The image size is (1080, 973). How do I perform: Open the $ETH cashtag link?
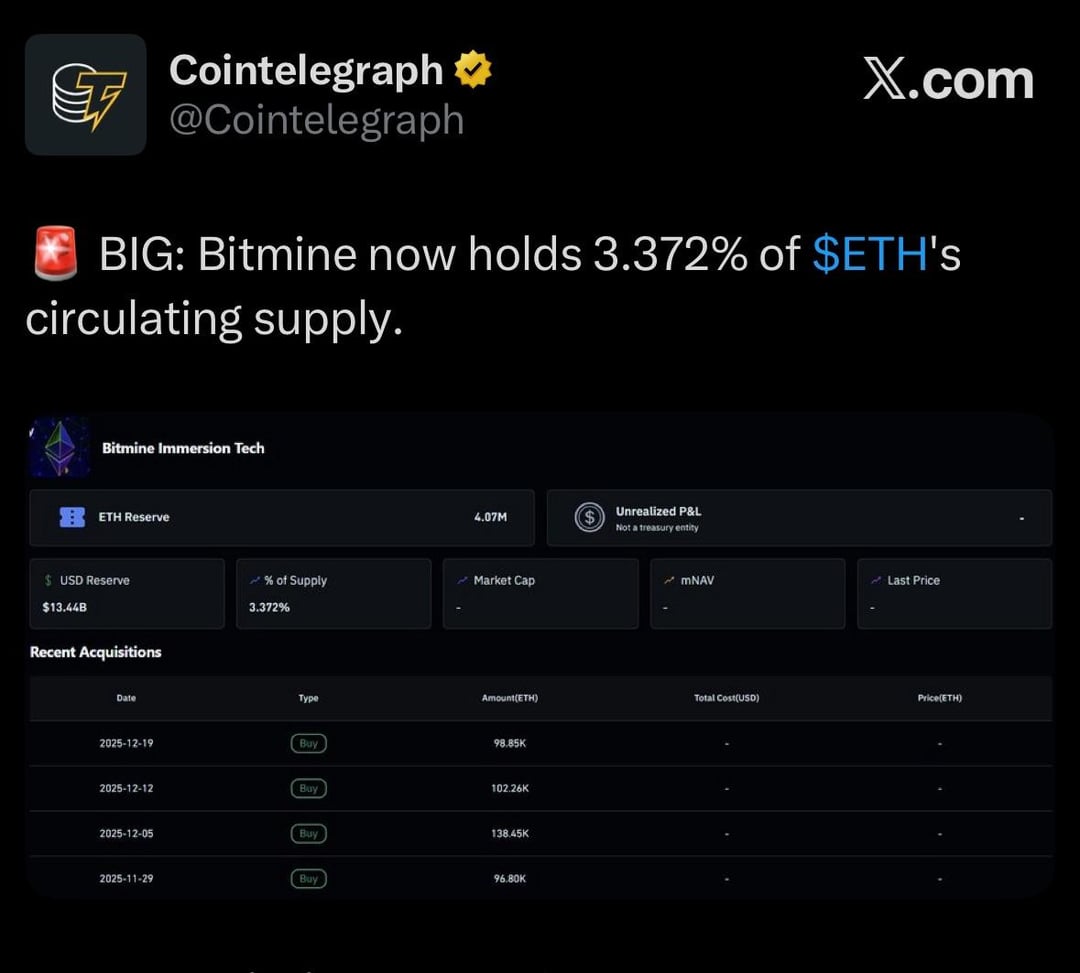point(870,255)
